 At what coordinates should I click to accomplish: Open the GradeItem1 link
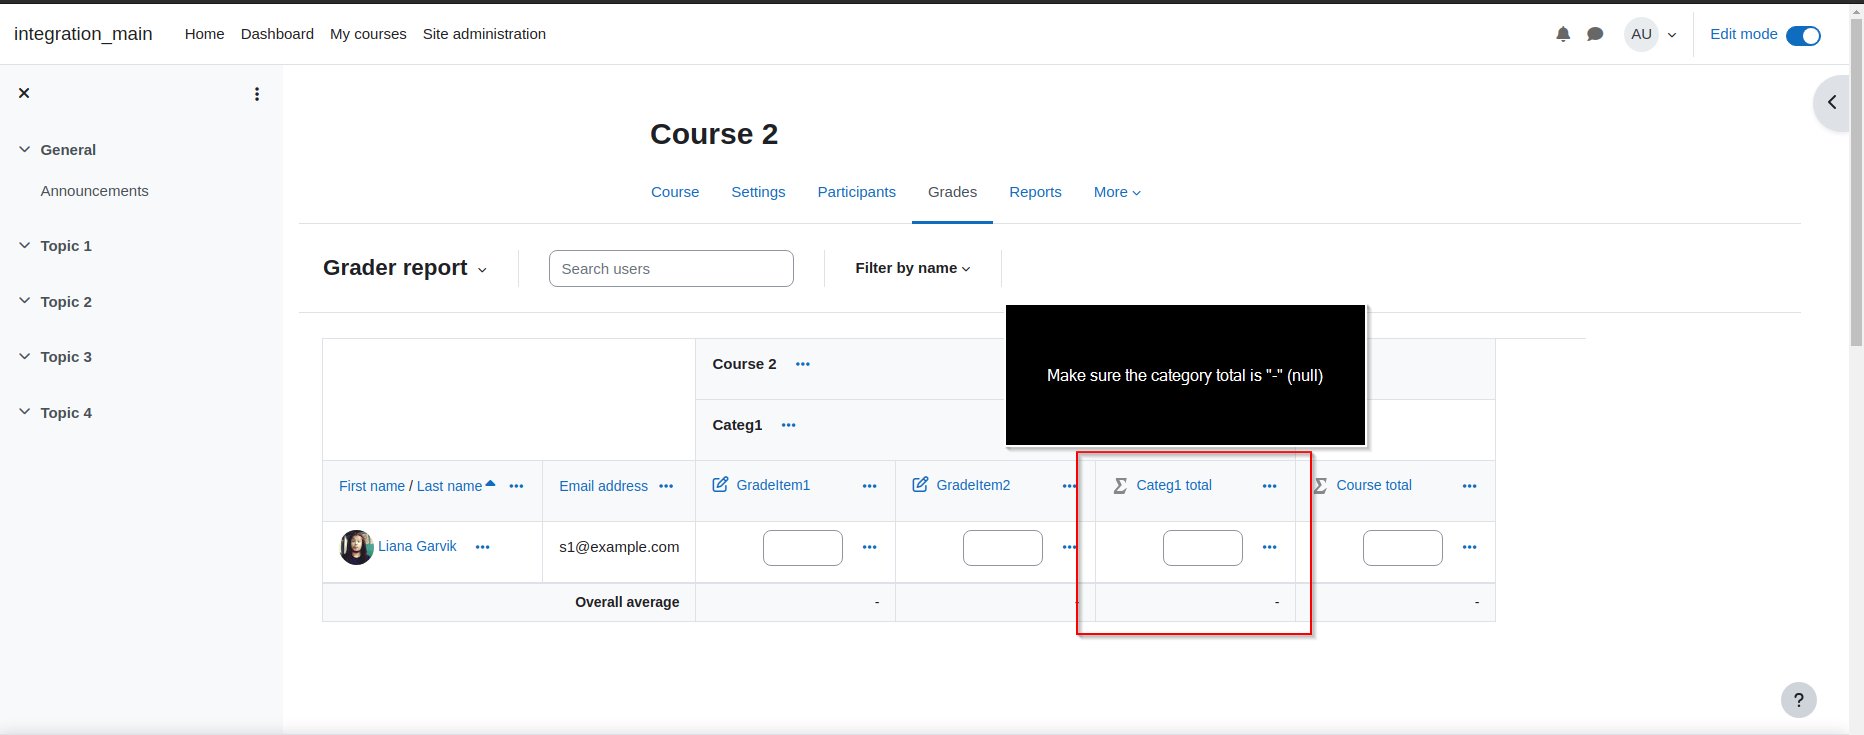coord(773,485)
